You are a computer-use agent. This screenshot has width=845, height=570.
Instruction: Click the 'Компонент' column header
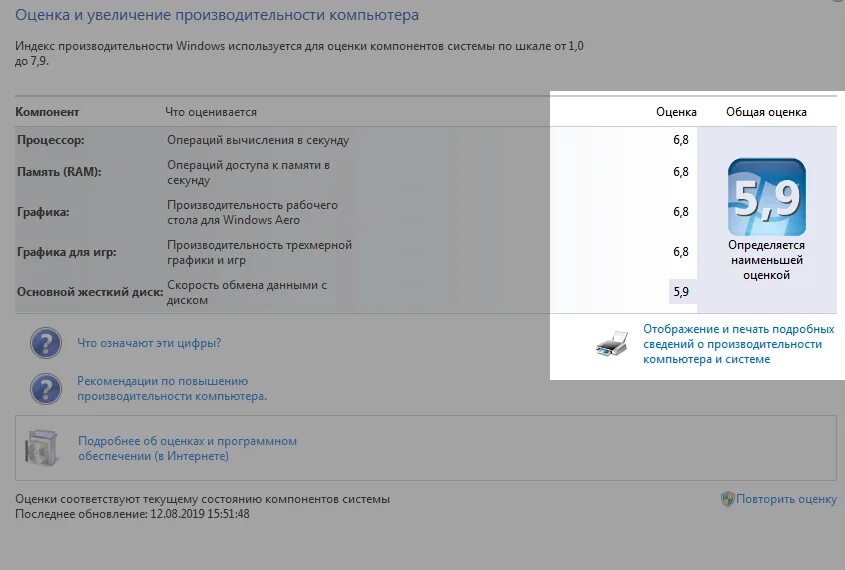(x=47, y=112)
